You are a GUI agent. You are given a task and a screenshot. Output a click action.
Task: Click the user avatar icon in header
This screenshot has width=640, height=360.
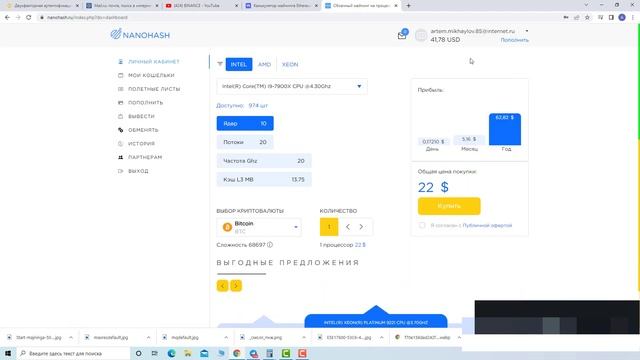click(x=421, y=36)
